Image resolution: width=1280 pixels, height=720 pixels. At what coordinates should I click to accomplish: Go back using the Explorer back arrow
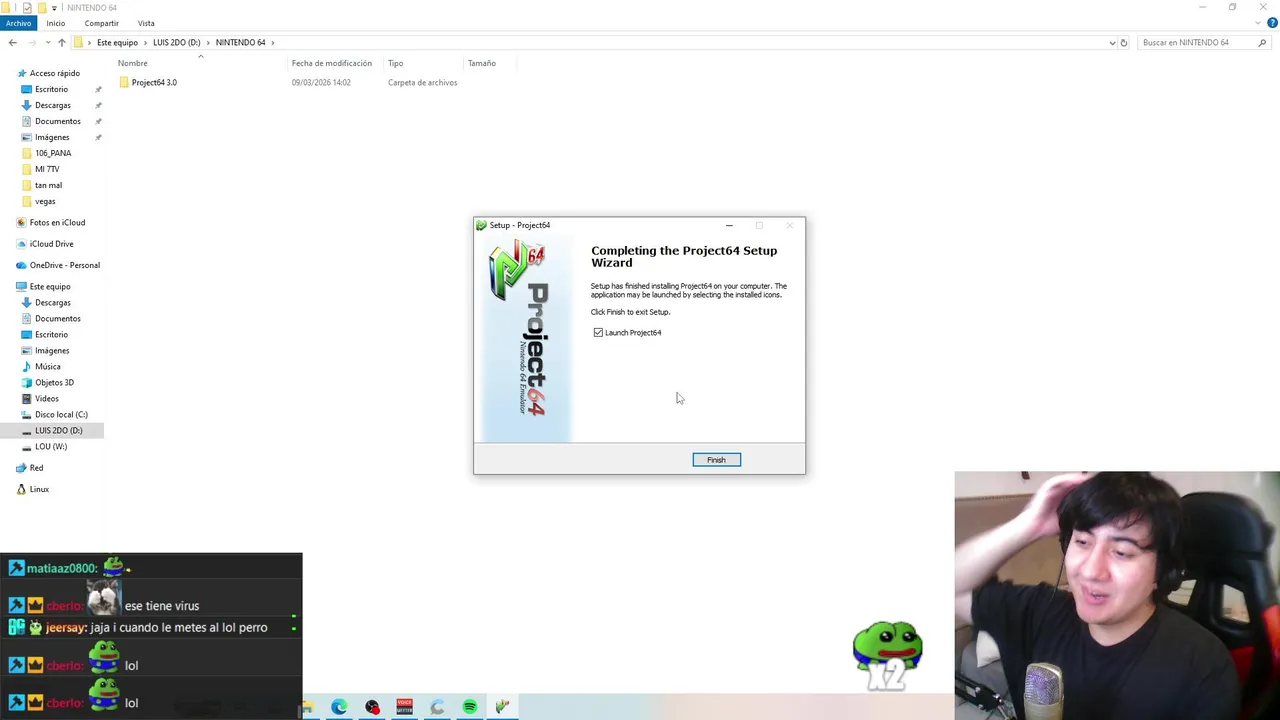12,43
